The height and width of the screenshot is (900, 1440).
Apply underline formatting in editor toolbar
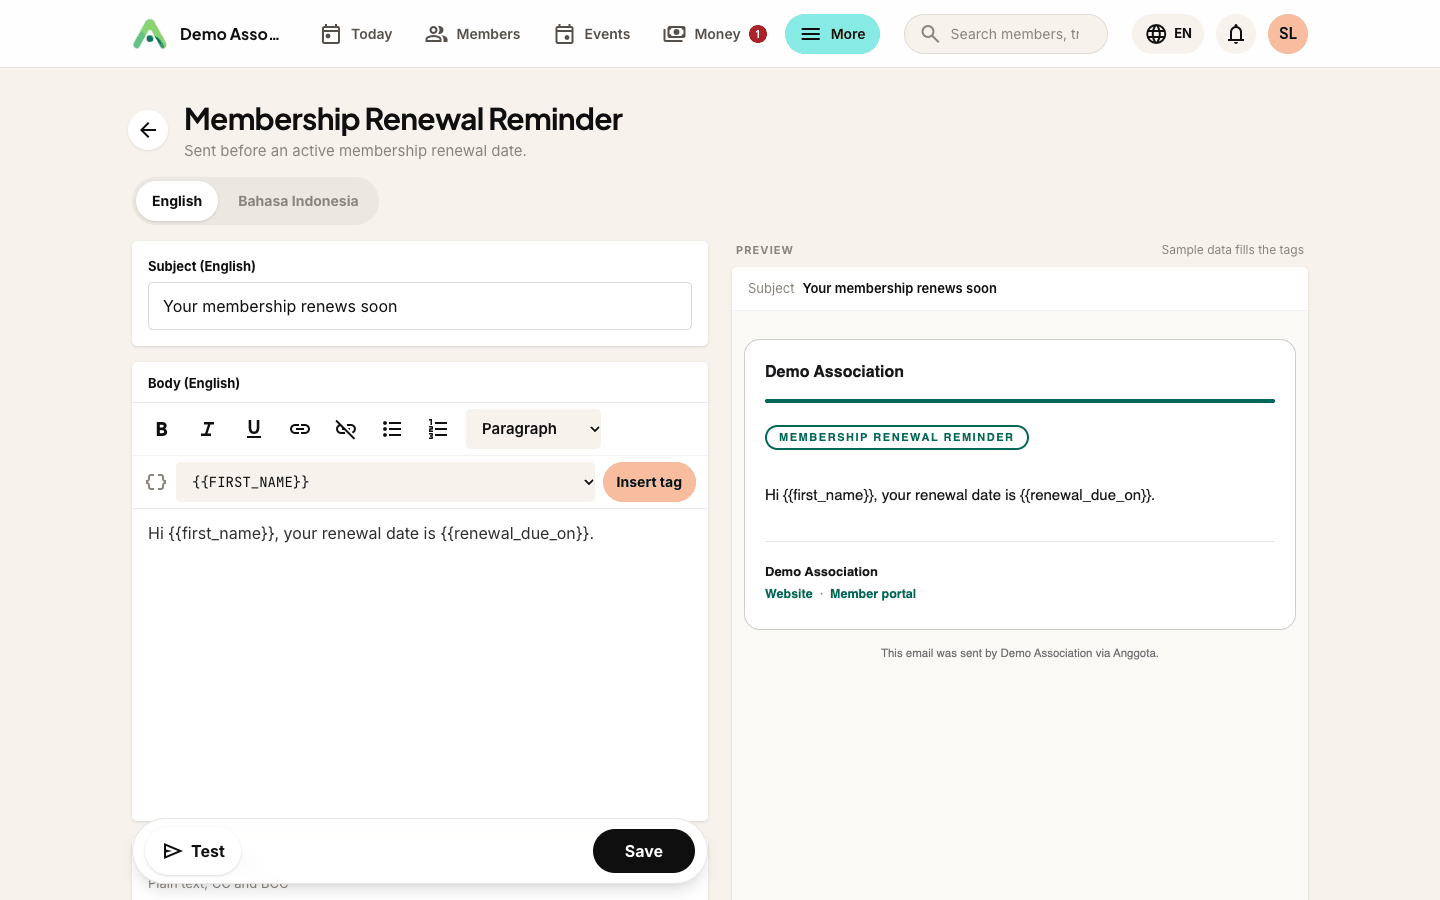[254, 429]
